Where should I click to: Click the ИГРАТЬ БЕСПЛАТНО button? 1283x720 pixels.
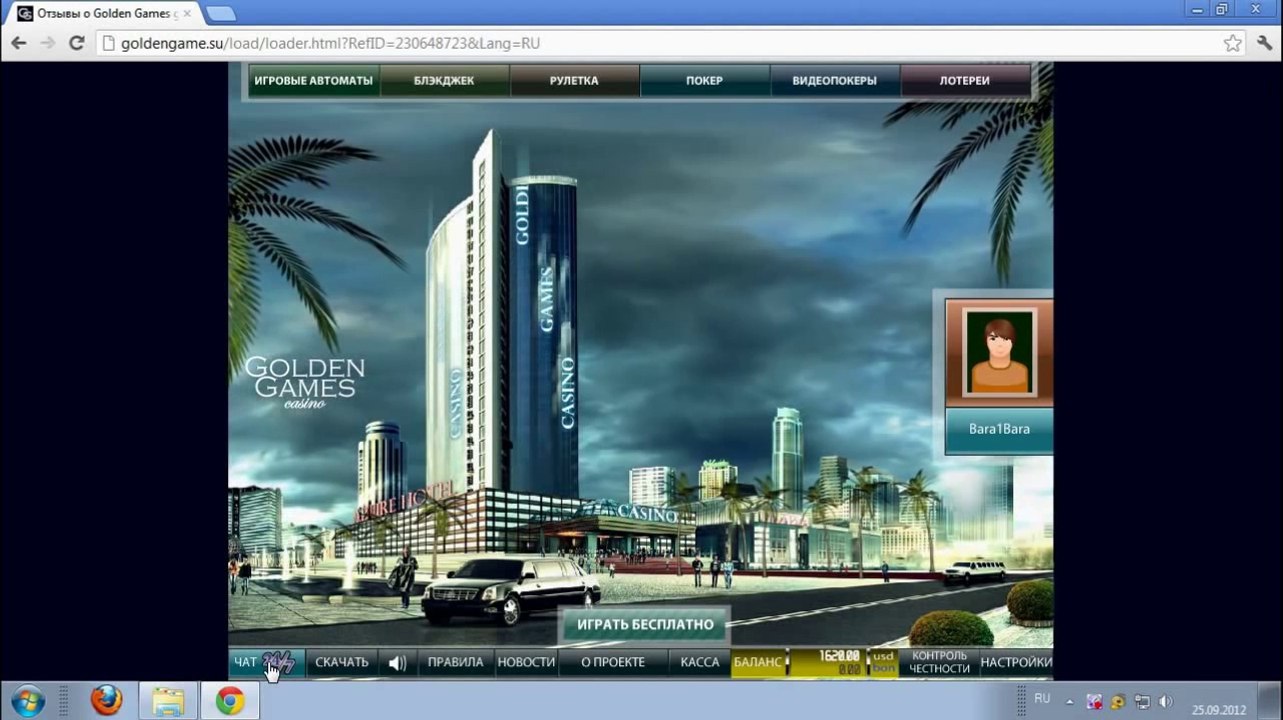pyautogui.click(x=645, y=625)
